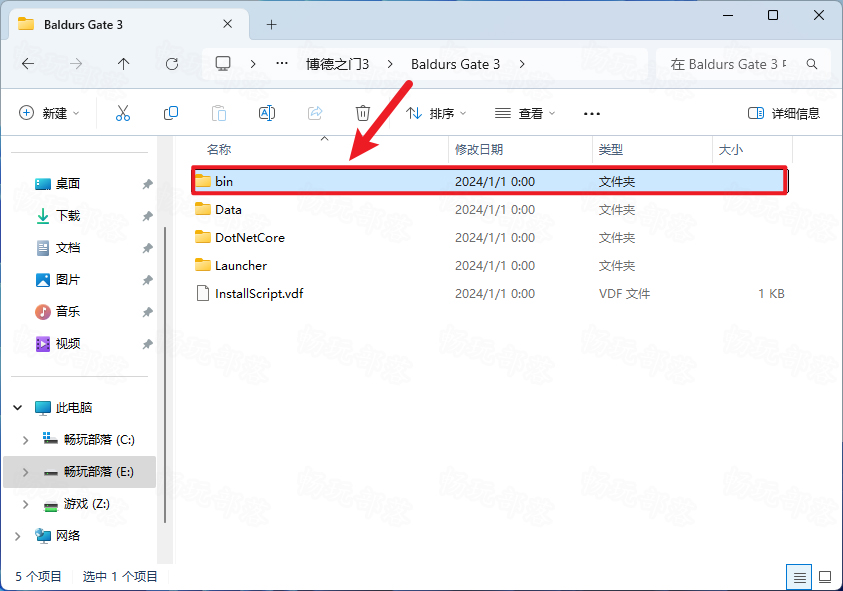Click the Forward navigation arrow
This screenshot has width=843, height=591.
pyautogui.click(x=76, y=64)
